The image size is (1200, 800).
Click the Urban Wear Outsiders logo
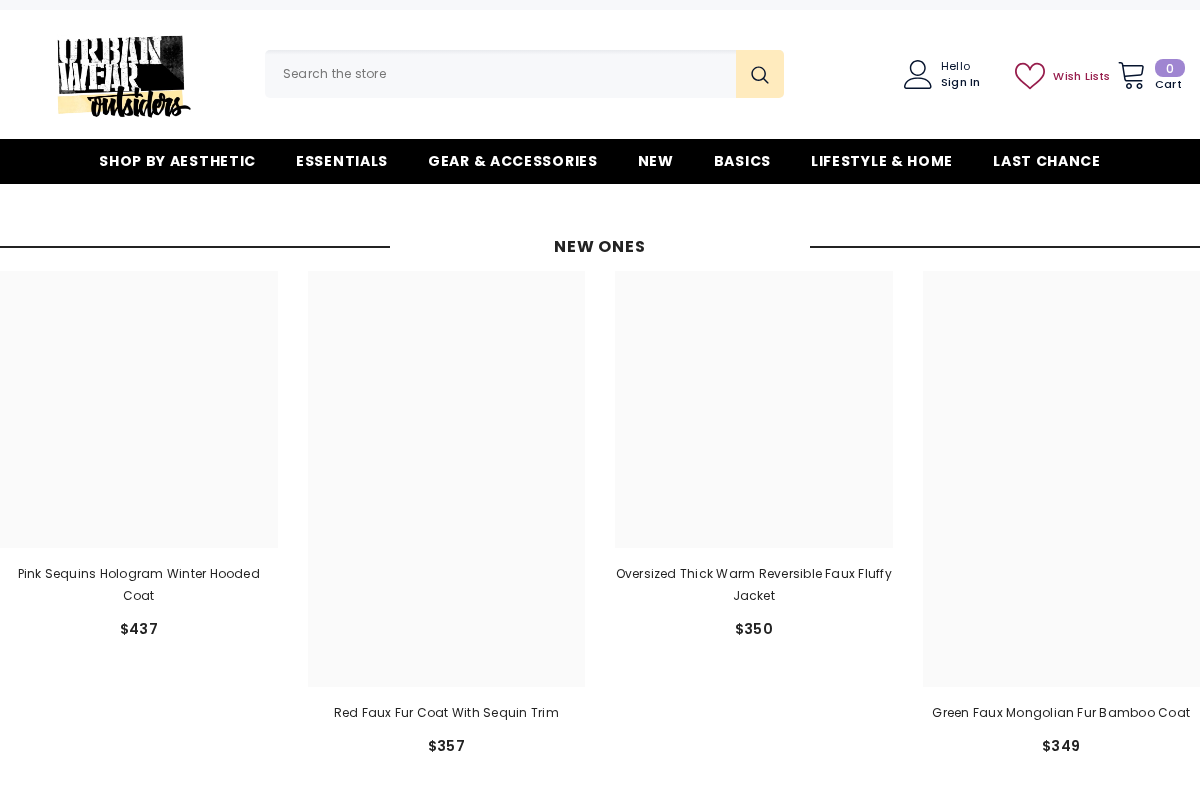pos(123,77)
